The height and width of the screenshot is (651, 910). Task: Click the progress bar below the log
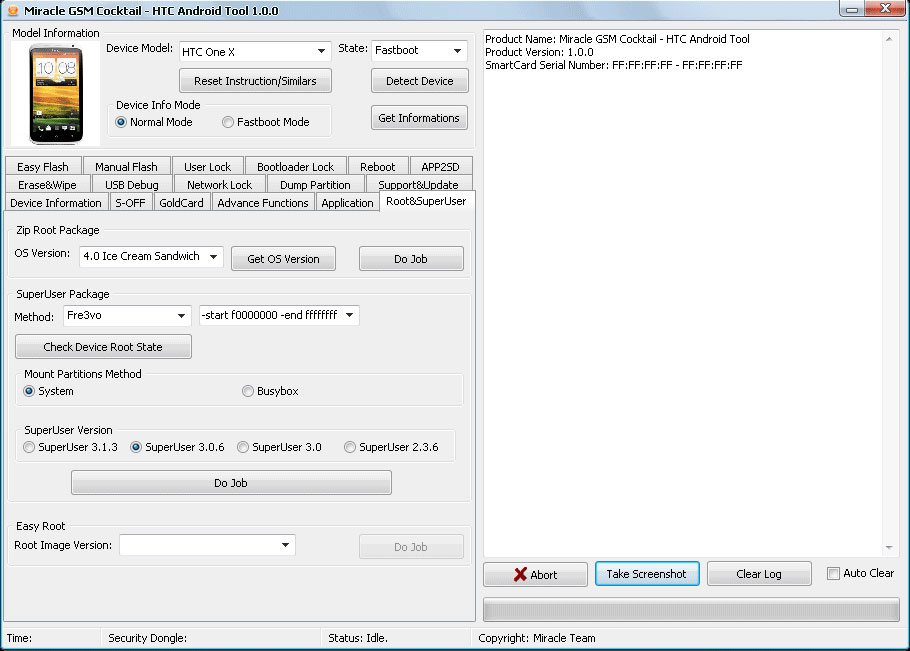(691, 610)
